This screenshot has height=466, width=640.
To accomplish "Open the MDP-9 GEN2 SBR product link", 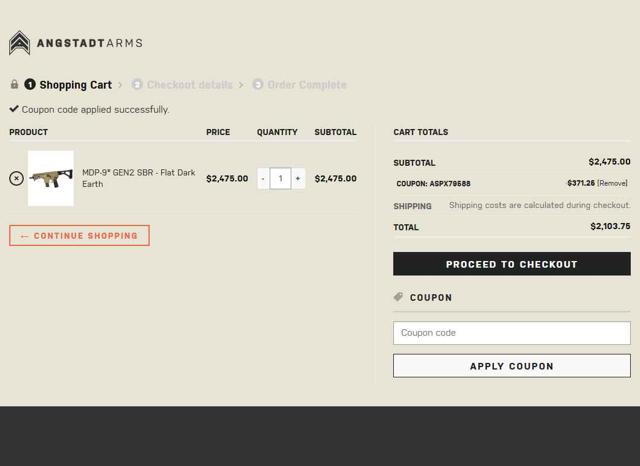I will (139, 178).
